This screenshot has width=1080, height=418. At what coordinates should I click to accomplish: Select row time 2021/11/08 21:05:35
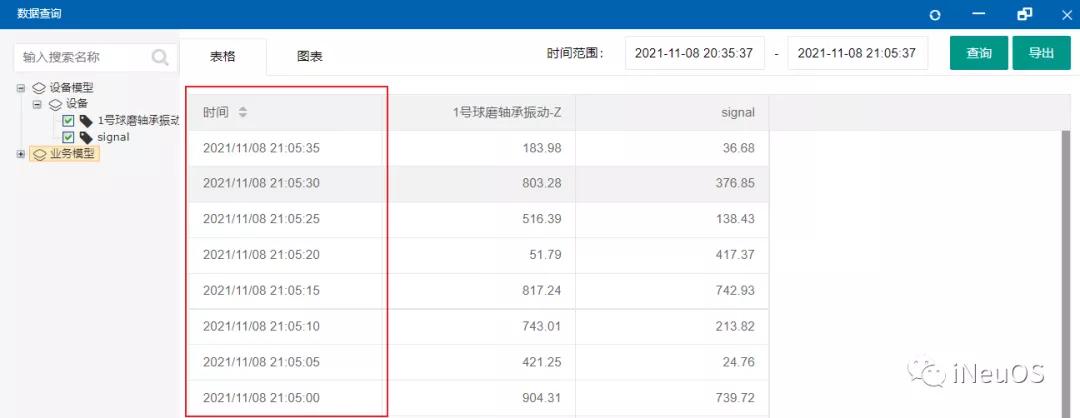click(261, 148)
